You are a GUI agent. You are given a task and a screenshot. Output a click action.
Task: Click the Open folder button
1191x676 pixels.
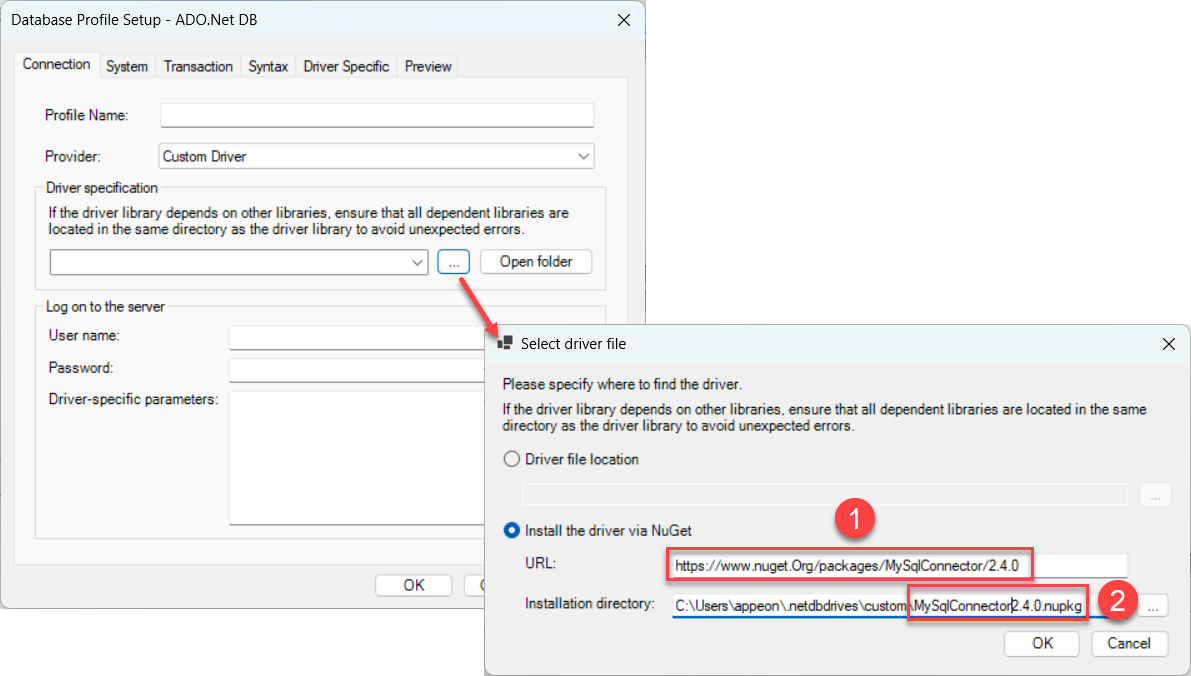(536, 262)
